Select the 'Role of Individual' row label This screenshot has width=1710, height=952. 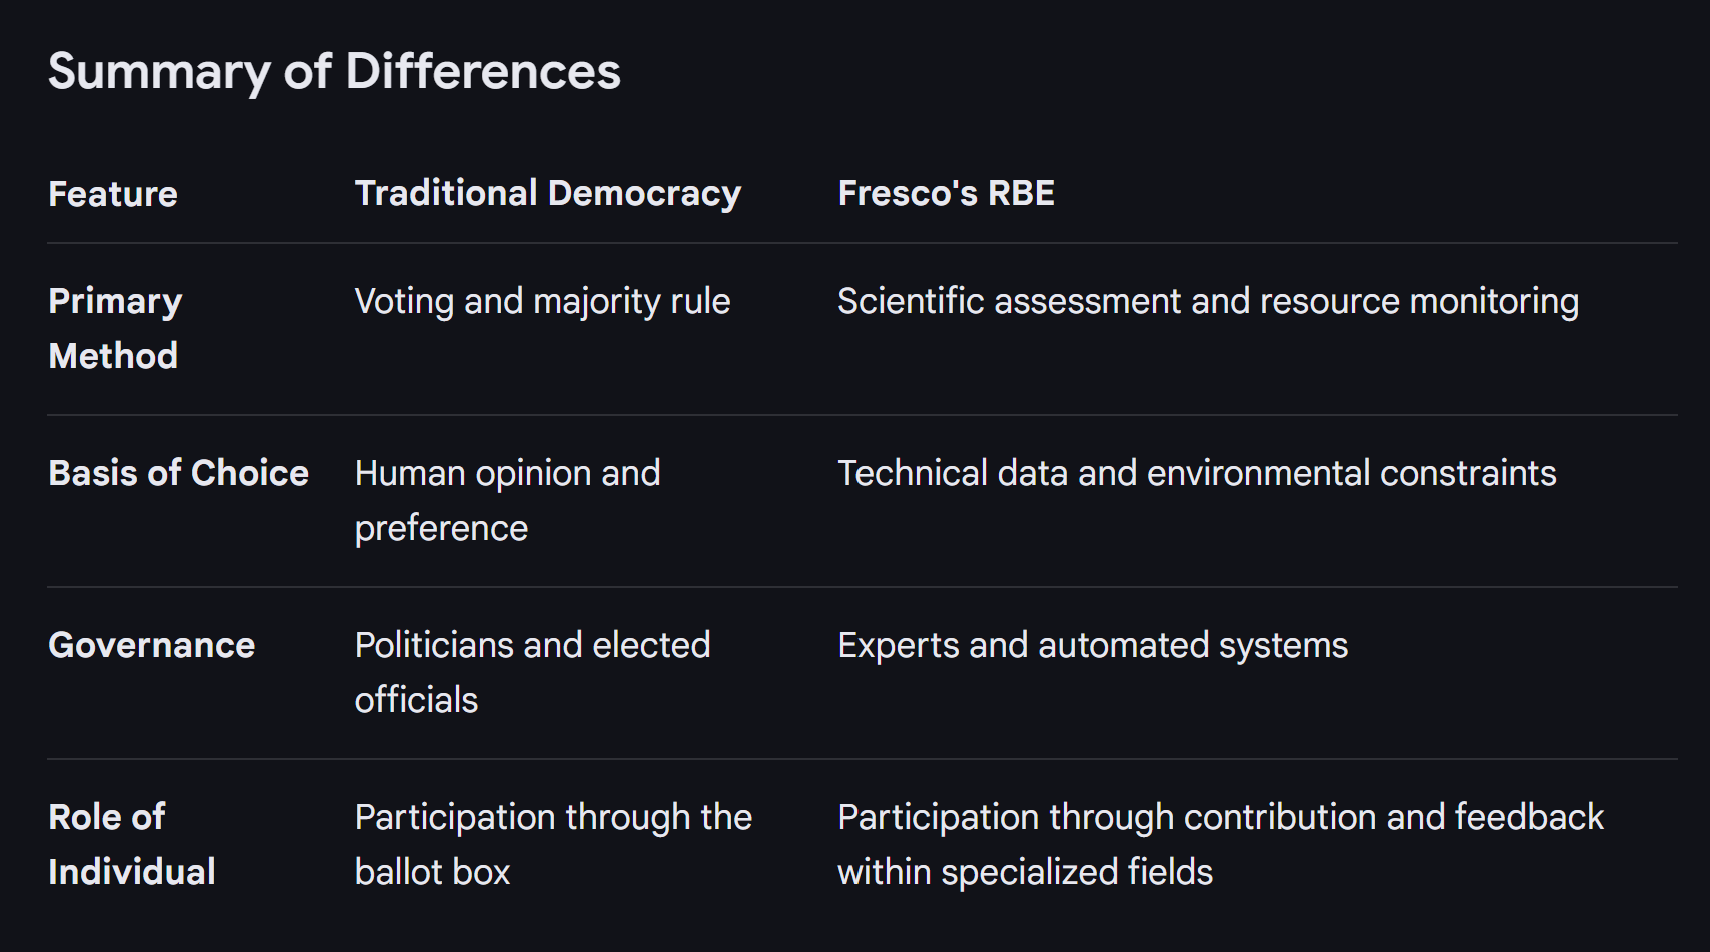131,844
